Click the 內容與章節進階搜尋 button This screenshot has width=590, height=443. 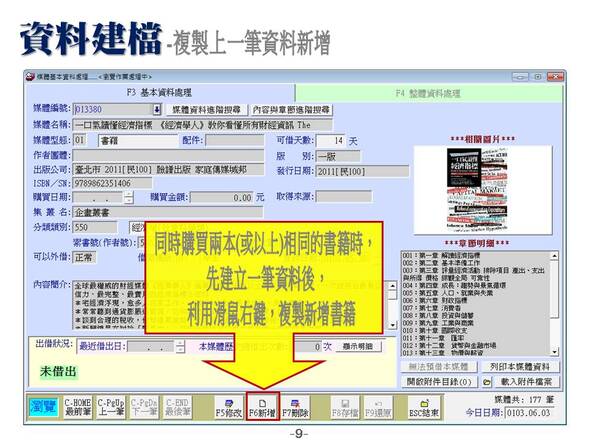tap(292, 110)
